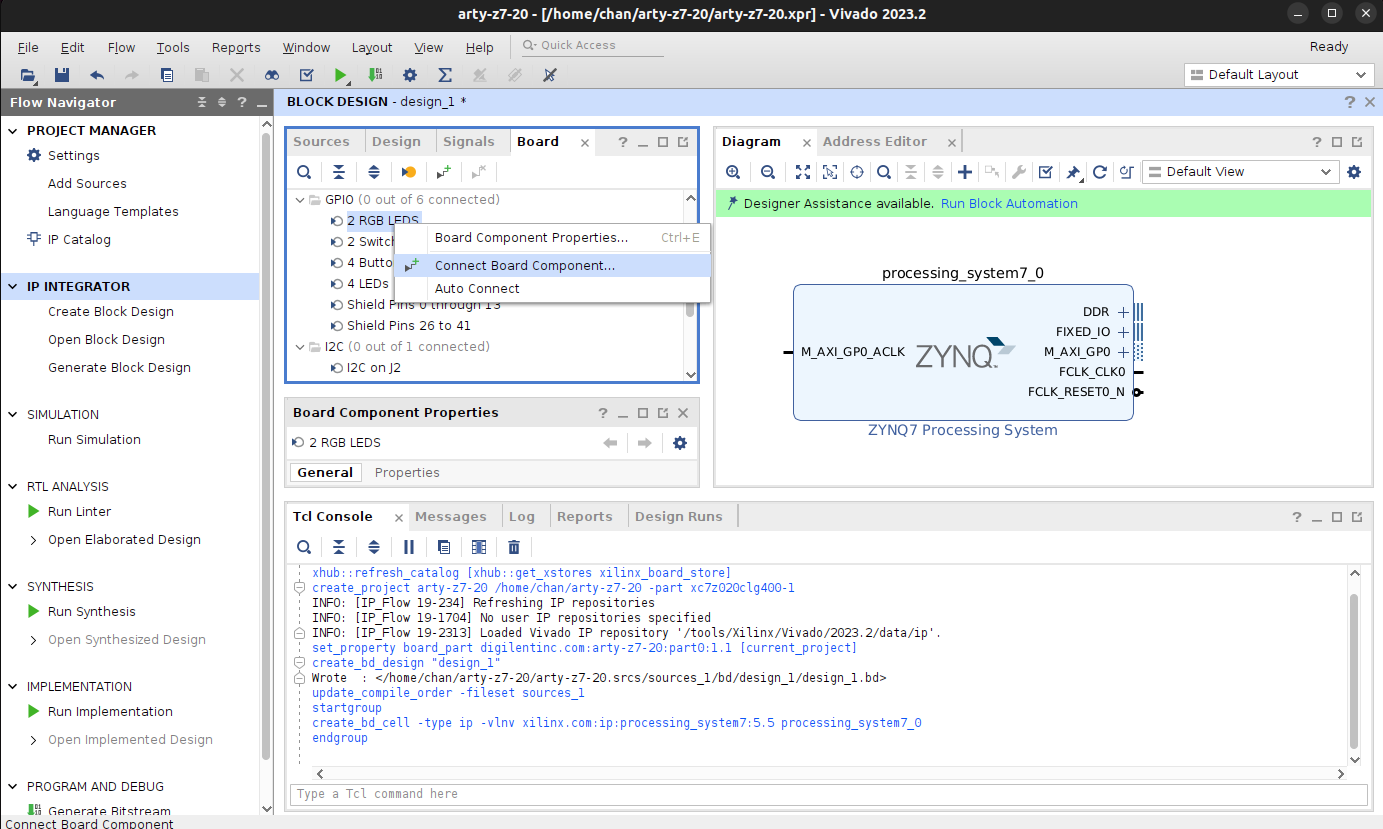The width and height of the screenshot is (1383, 829).
Task: Click Run Synthesis in Flow Navigator
Action: point(92,612)
